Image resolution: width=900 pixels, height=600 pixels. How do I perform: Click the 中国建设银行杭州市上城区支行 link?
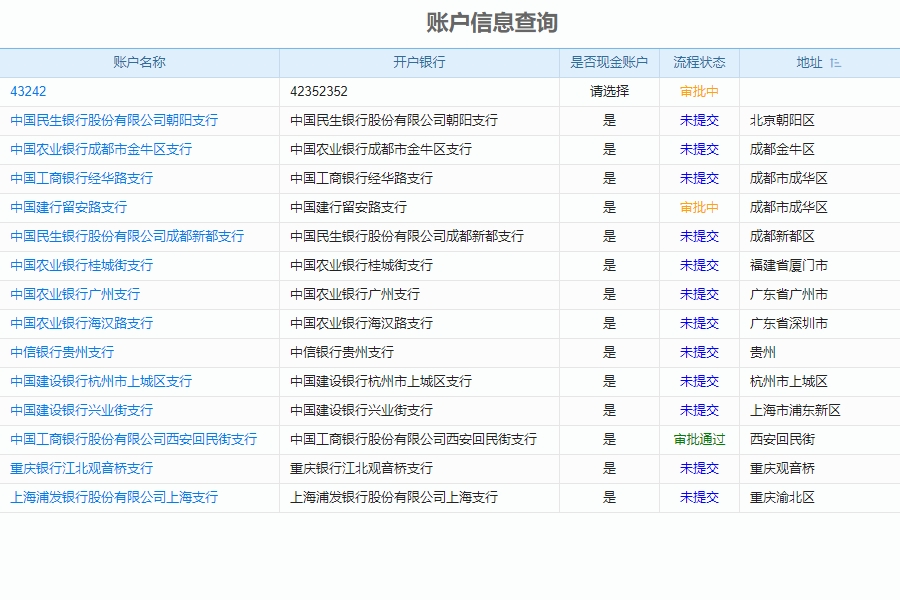103,381
